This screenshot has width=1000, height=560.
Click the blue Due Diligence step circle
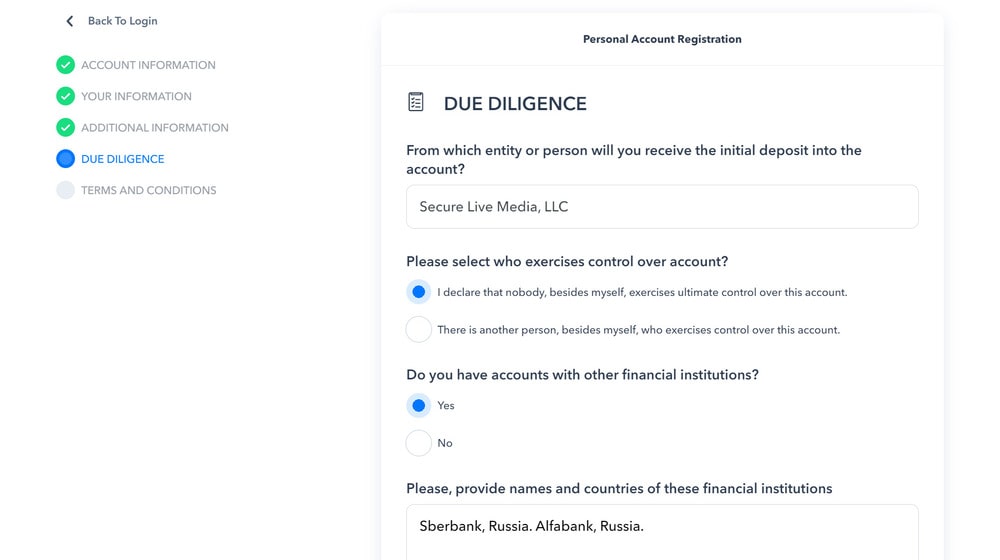[65, 159]
